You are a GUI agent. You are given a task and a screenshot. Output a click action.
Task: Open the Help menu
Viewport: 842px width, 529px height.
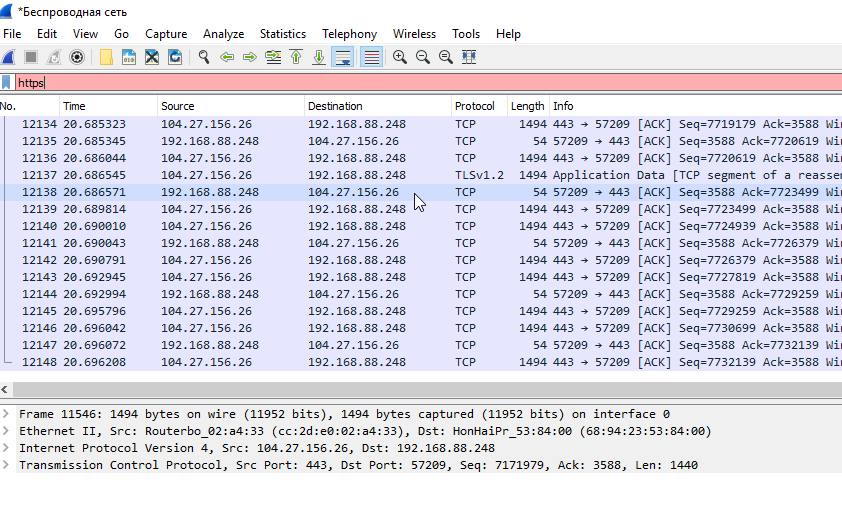tap(508, 34)
